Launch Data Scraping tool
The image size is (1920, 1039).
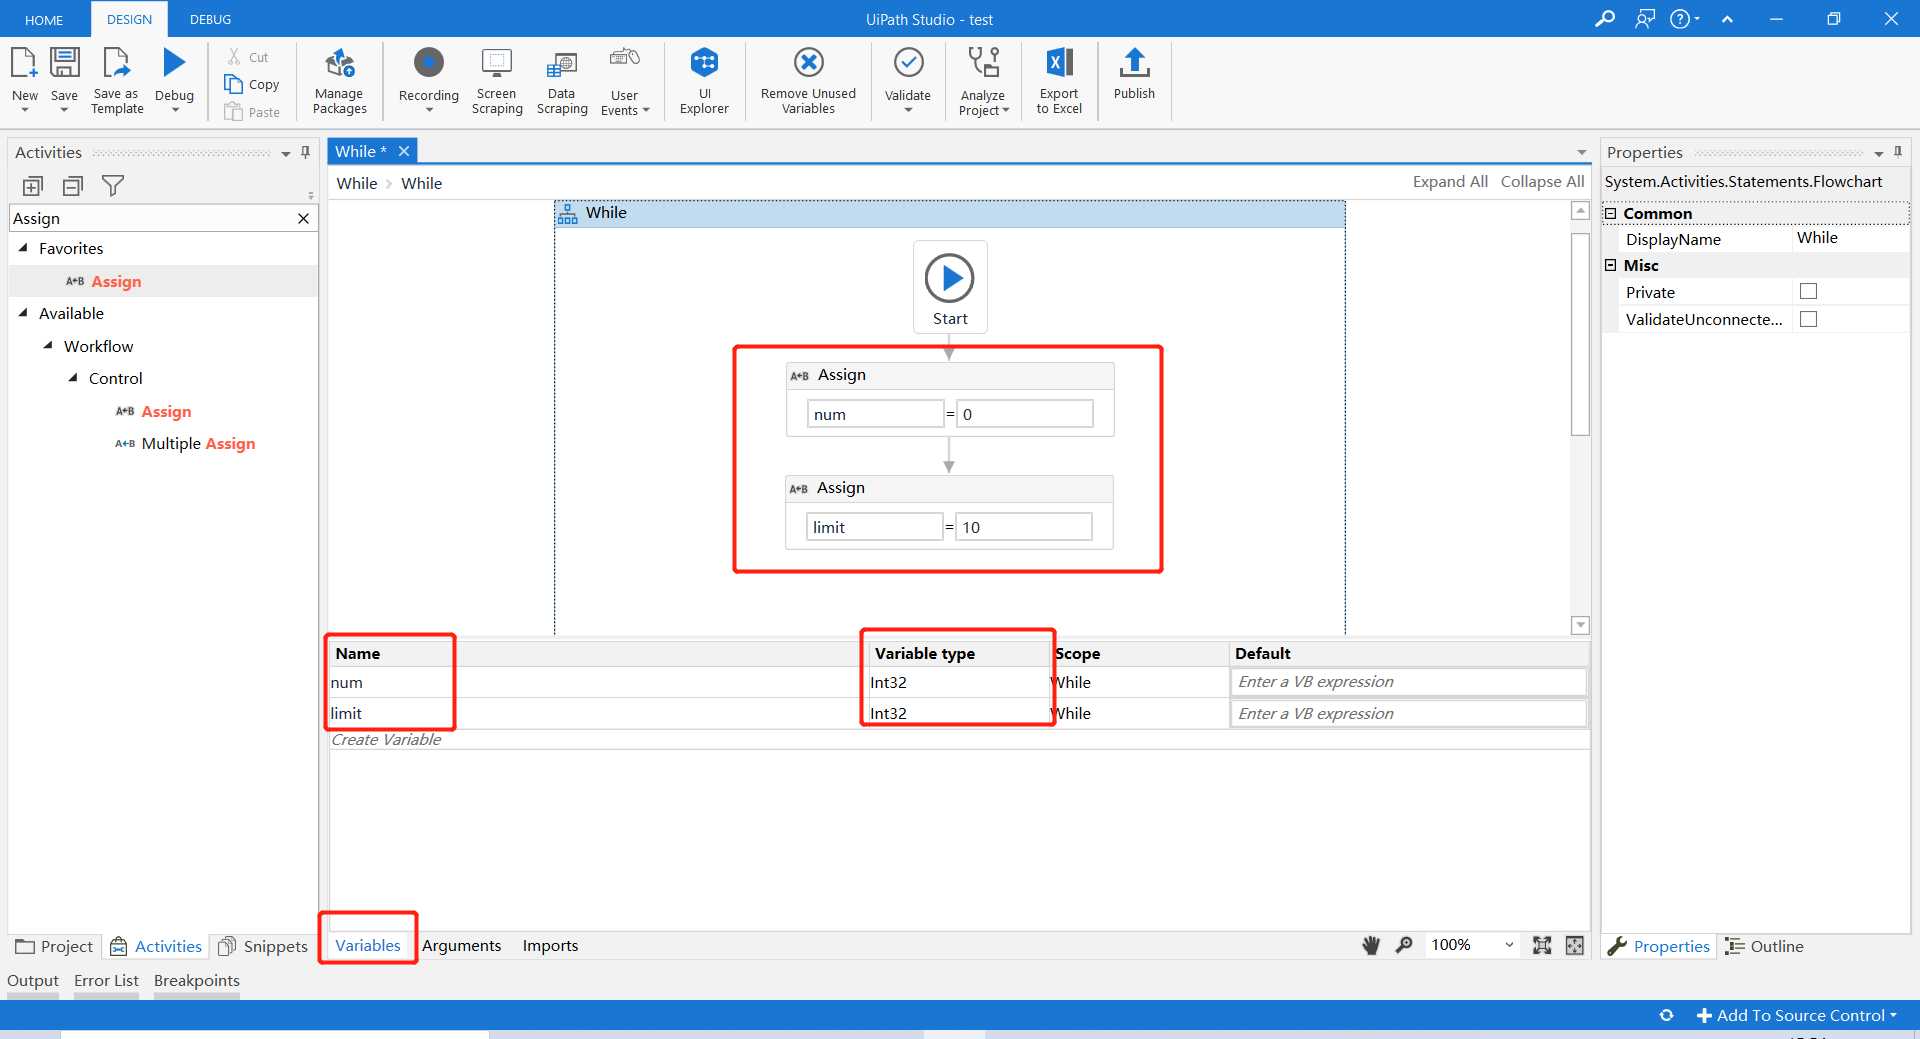tap(562, 80)
